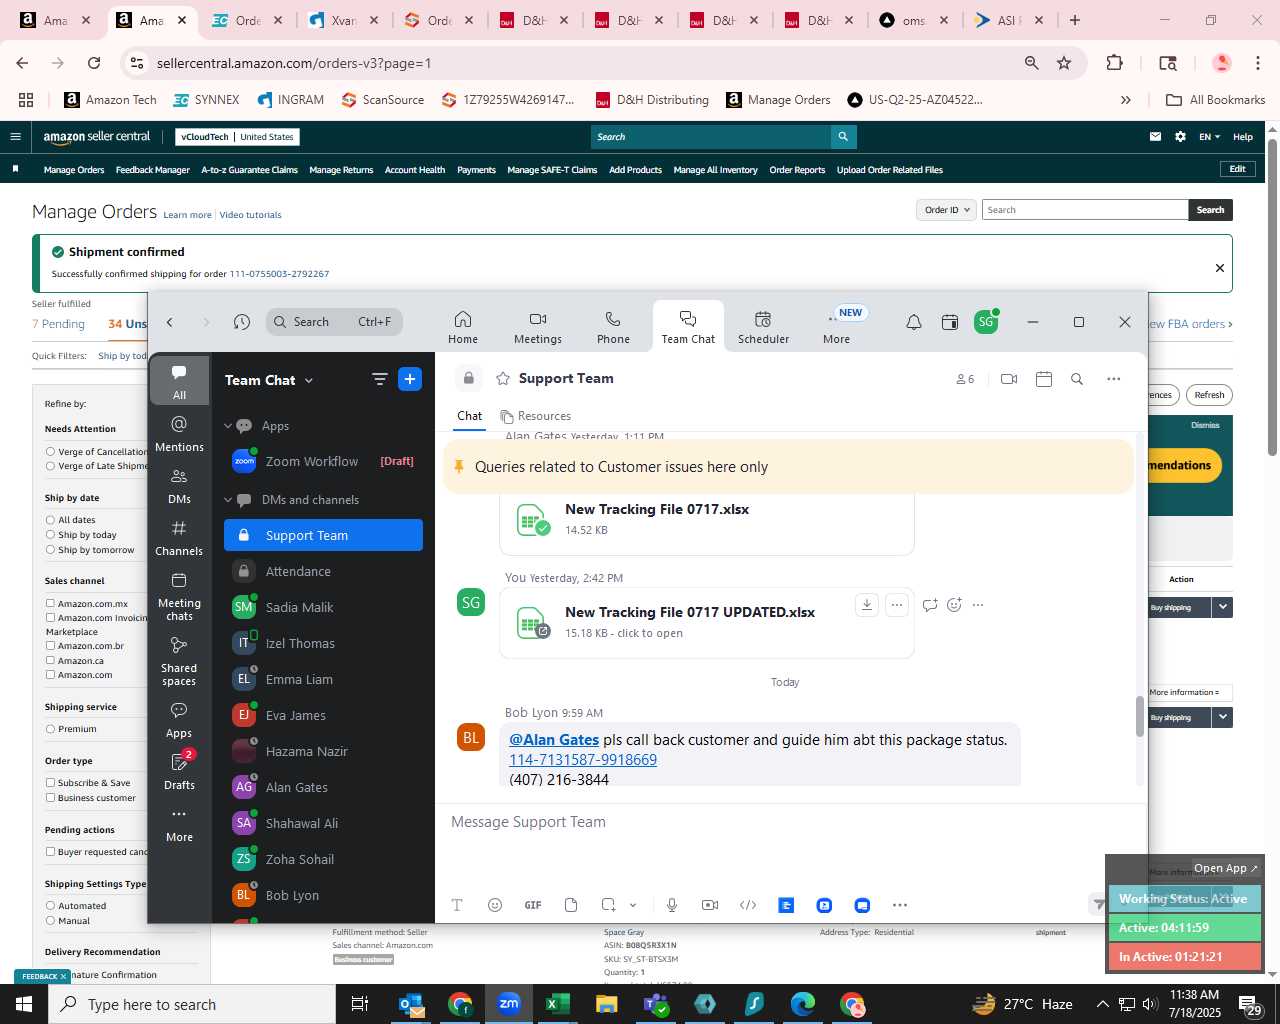Open Excel from the Windows taskbar
This screenshot has height=1024, width=1280.
point(557,1004)
